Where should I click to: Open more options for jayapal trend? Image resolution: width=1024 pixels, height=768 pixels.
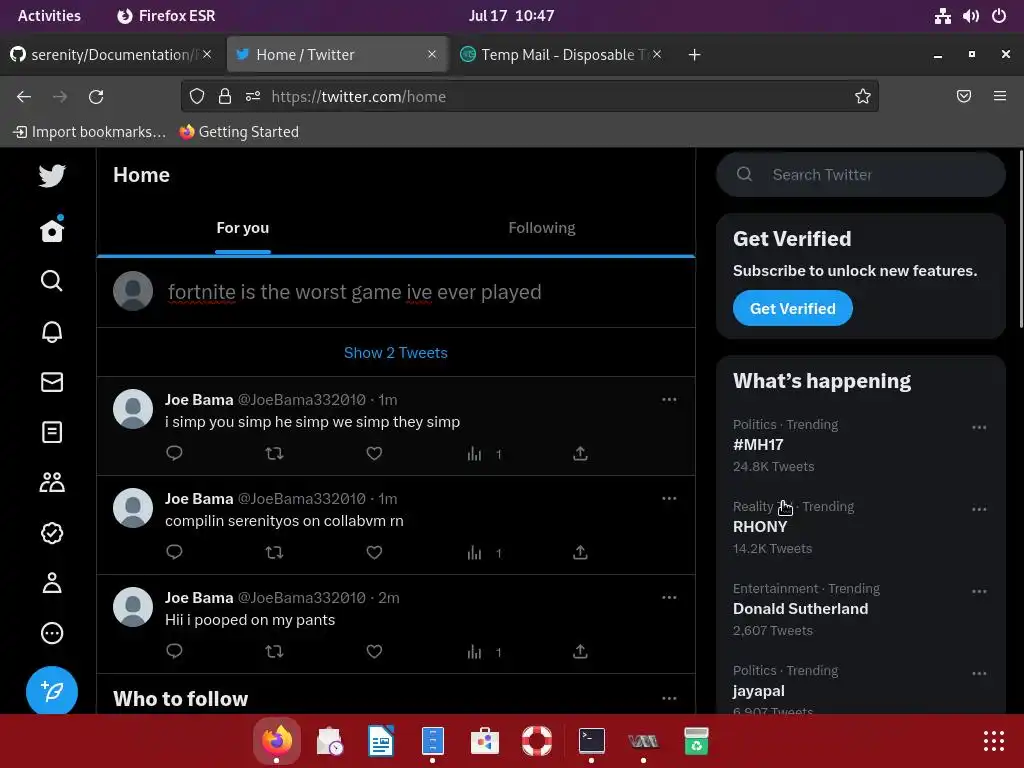979,674
